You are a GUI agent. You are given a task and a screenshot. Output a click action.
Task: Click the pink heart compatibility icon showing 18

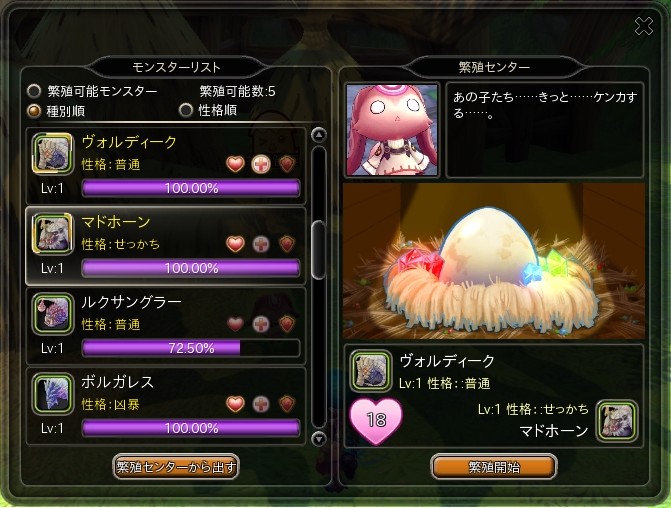[376, 420]
